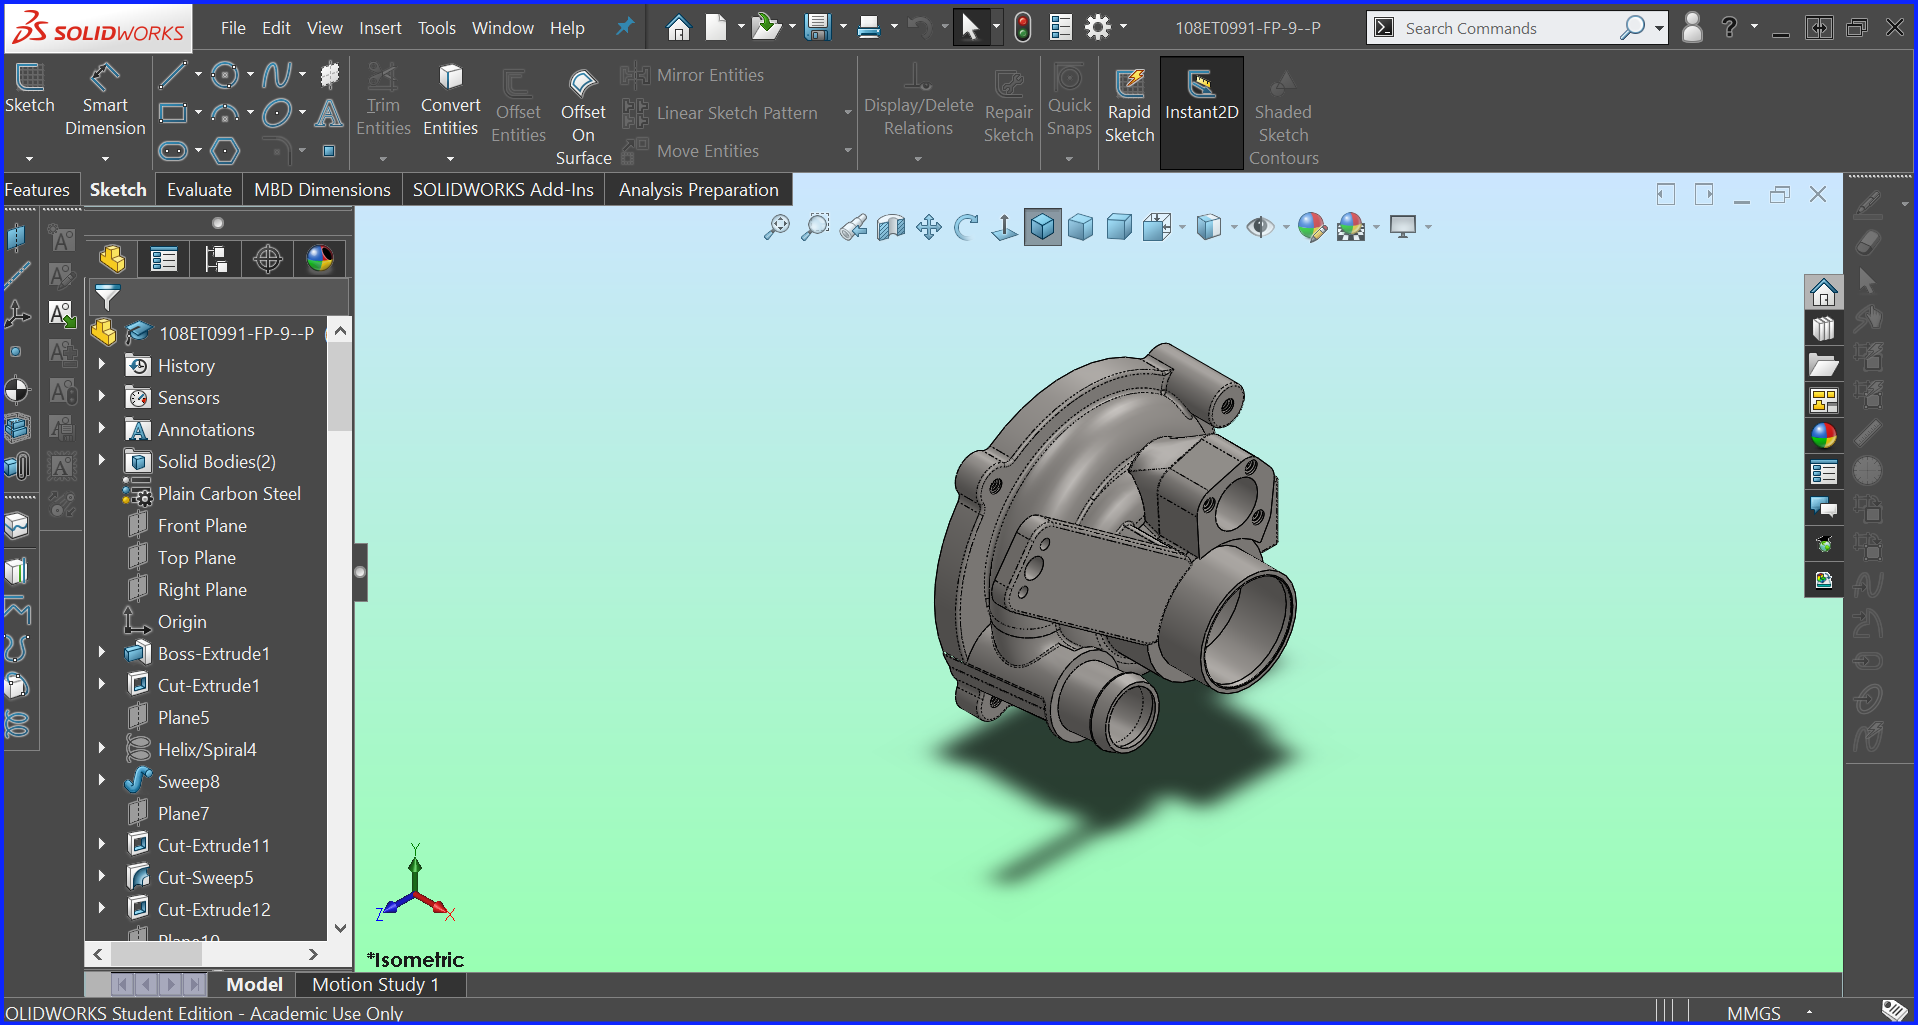Expand Helix/Spiral4 feature
Screen dimensions: 1918x1025
pos(102,749)
